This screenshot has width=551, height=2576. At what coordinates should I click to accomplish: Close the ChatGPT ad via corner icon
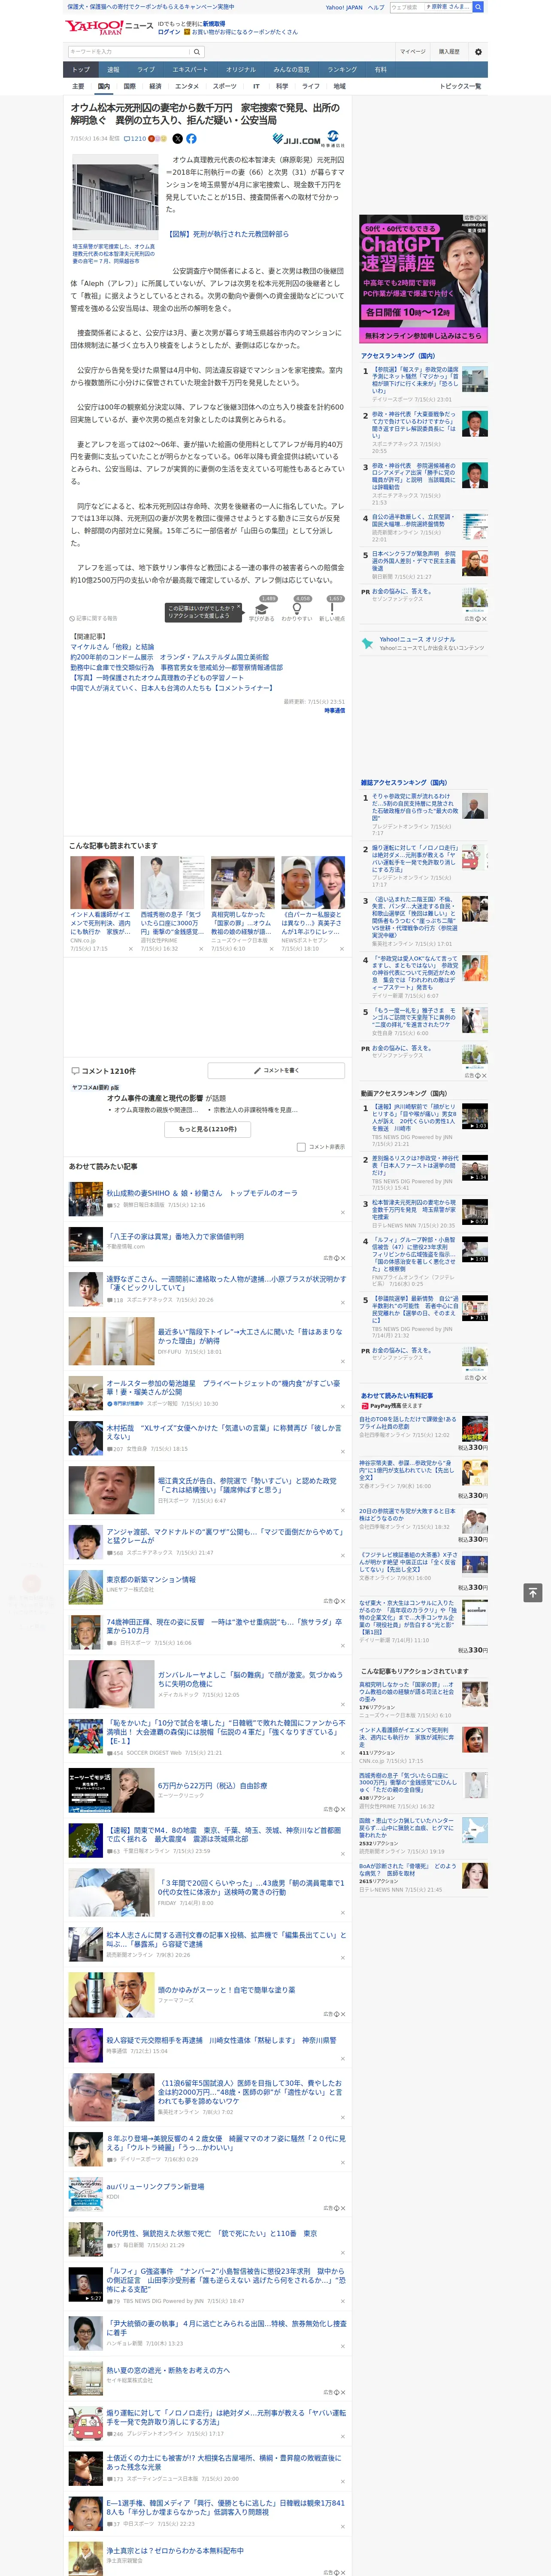tap(483, 218)
